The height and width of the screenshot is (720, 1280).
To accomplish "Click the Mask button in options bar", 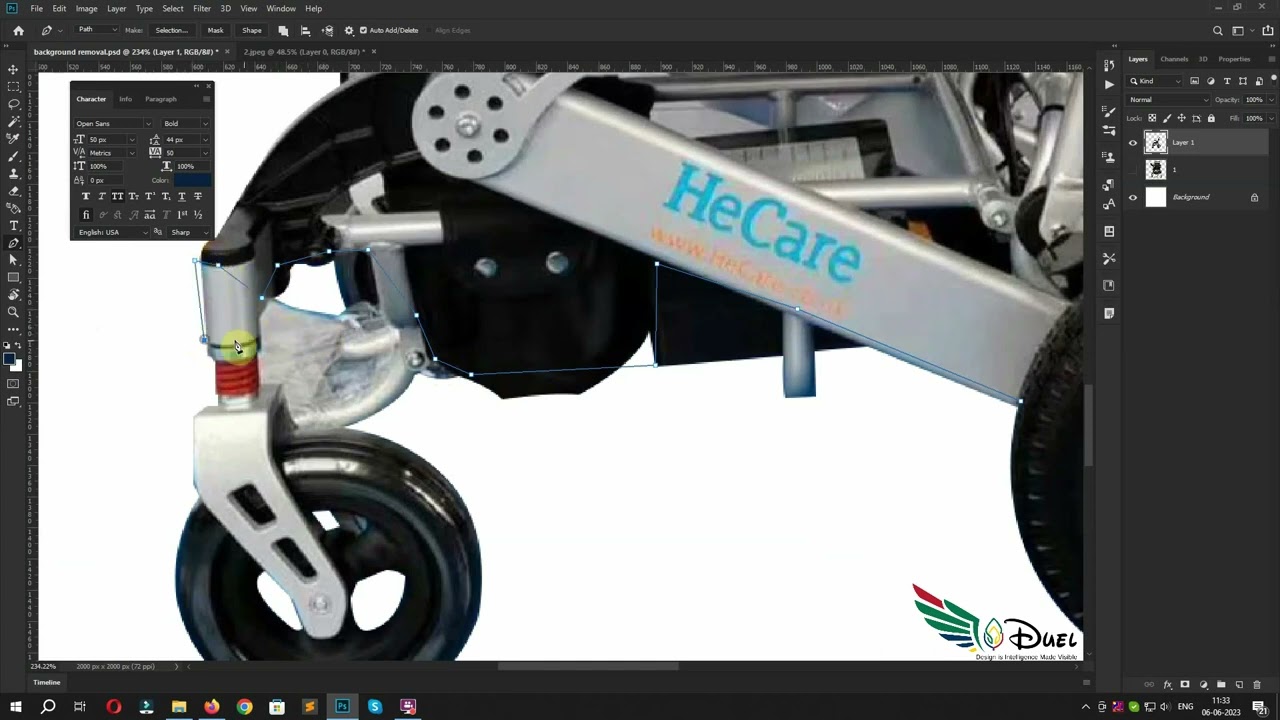I will click(215, 30).
